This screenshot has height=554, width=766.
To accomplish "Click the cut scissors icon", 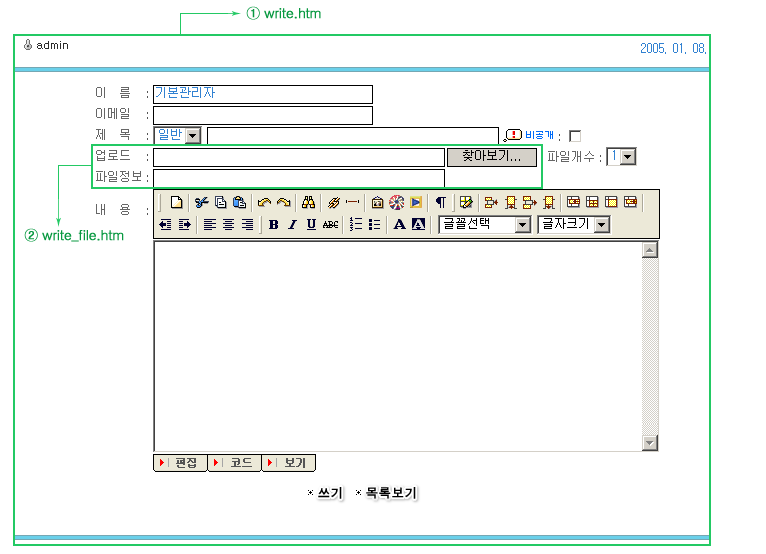I will coord(201,202).
